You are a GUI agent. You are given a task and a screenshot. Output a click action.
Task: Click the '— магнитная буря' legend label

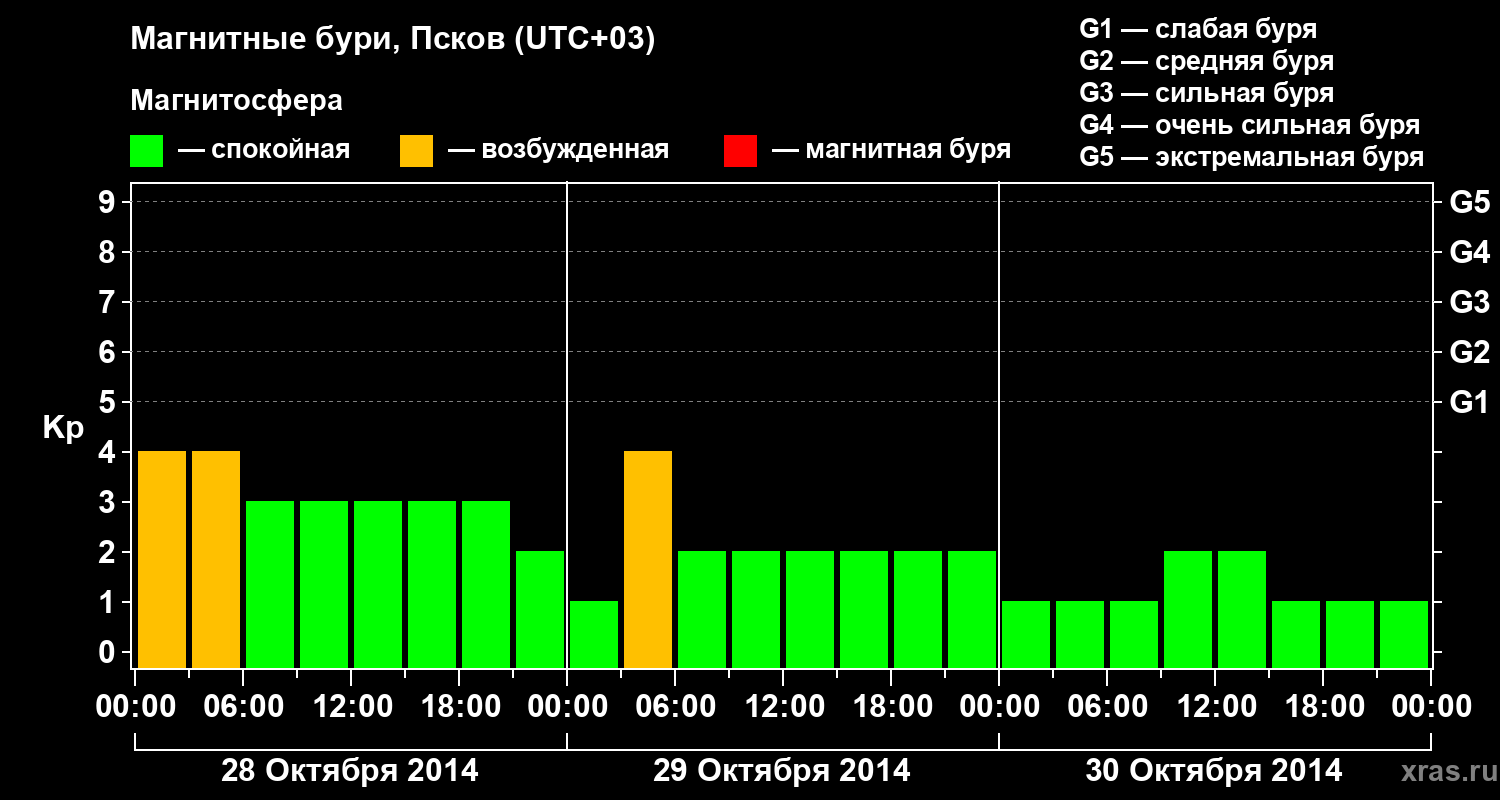coord(891,150)
